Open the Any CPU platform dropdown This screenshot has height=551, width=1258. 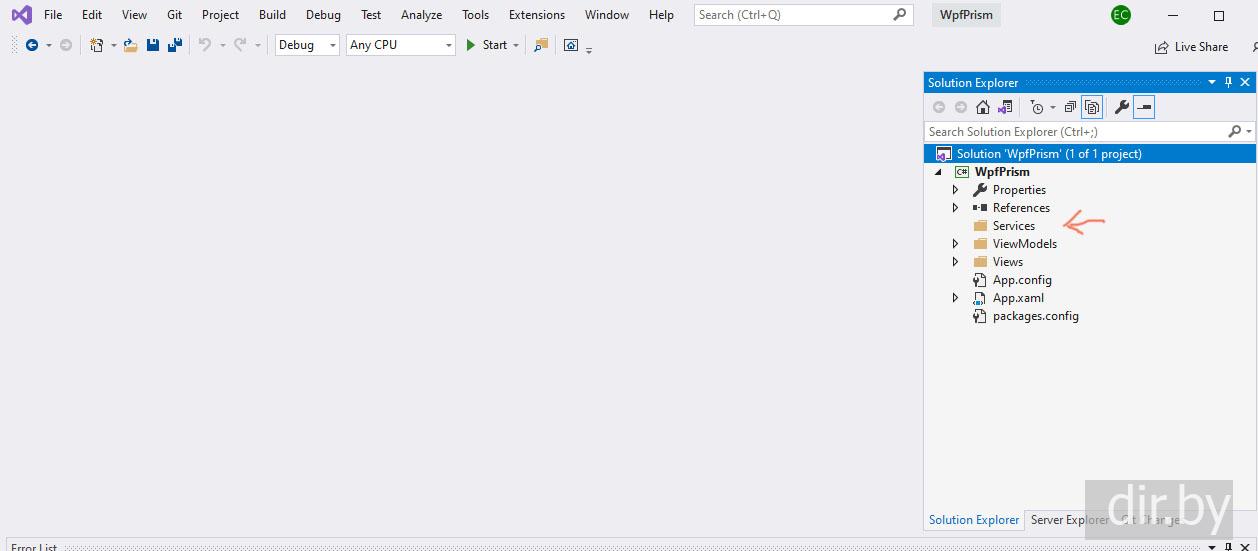click(x=400, y=45)
